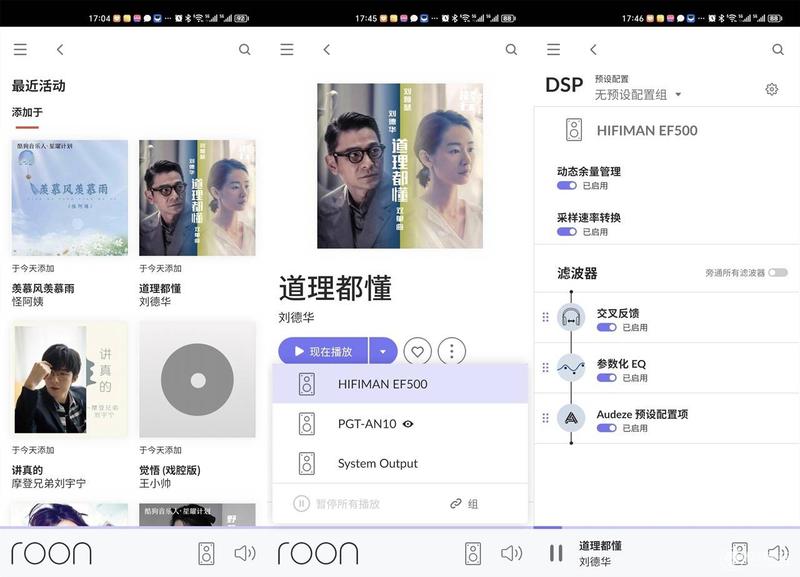Select System Output zone
Viewport: 800px width, 577px height.
click(400, 463)
